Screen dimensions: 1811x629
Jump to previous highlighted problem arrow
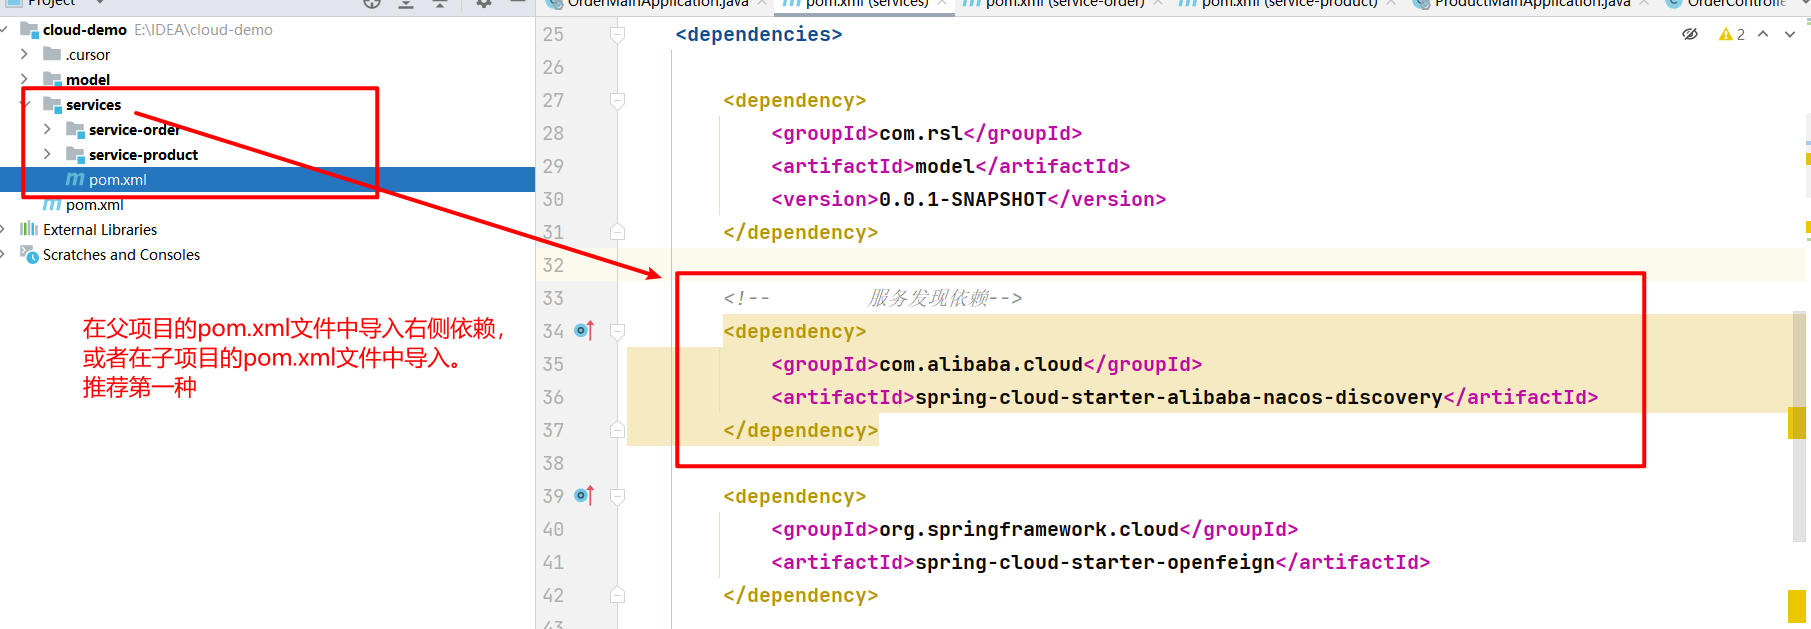coord(1763,34)
